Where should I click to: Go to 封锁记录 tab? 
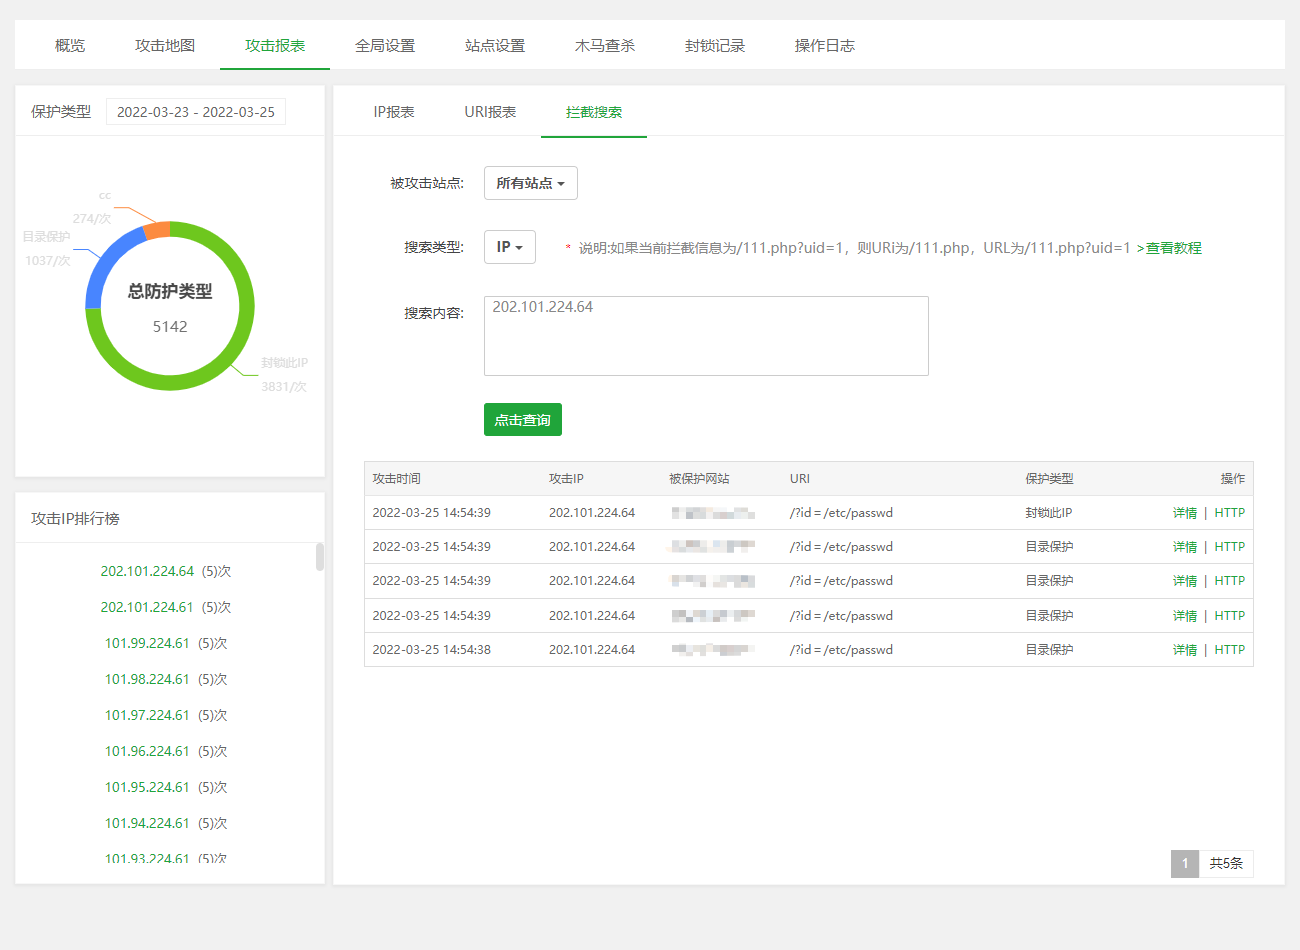(715, 46)
